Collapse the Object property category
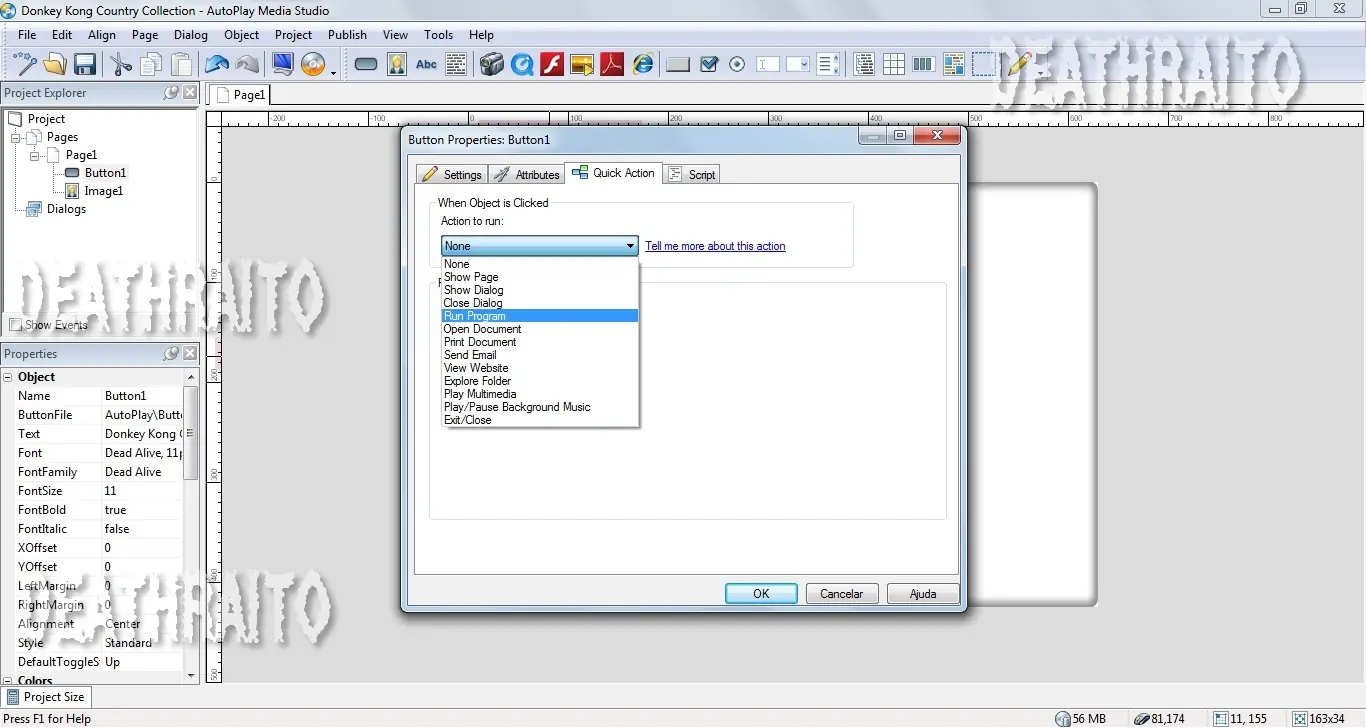The image size is (1366, 728). click(x=9, y=377)
